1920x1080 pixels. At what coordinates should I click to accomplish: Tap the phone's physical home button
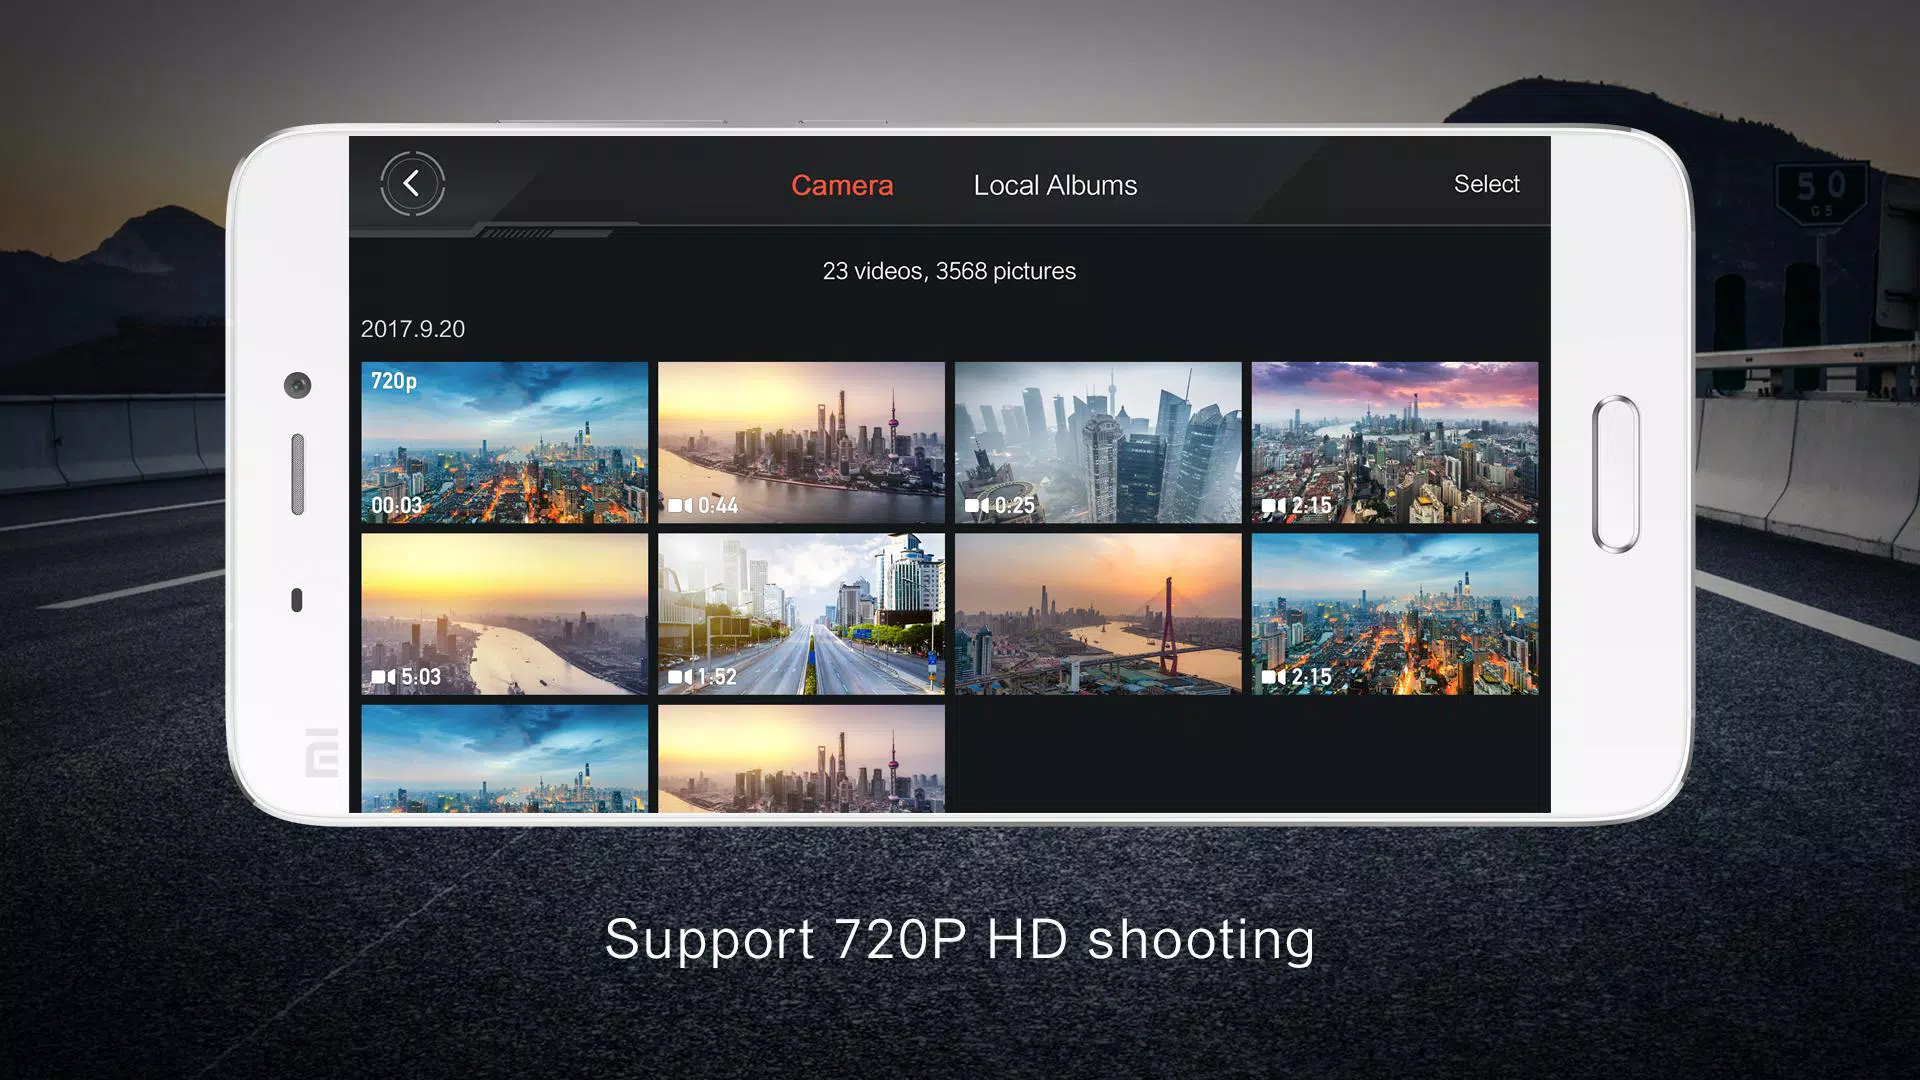(x=1616, y=474)
